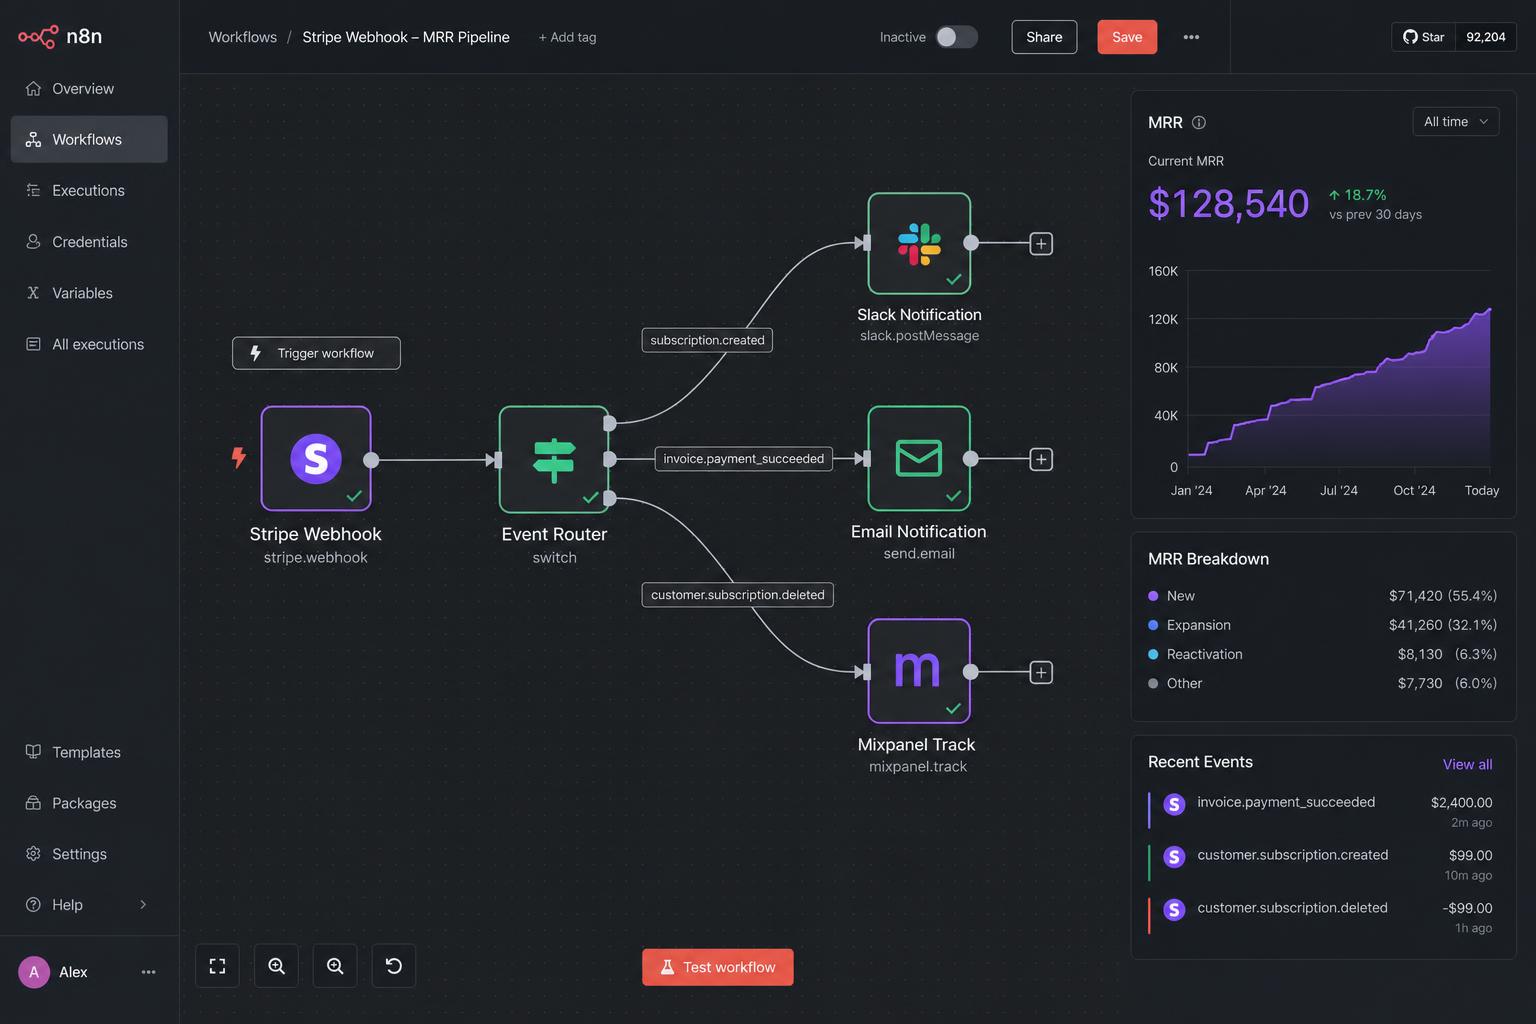Click Stripe Webhook node output connector

371,460
